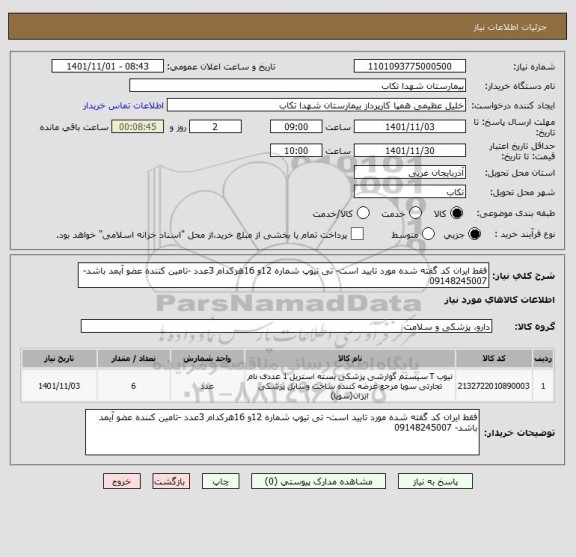Select the خدمت radio button
This screenshot has height=557, width=576.
(x=415, y=213)
